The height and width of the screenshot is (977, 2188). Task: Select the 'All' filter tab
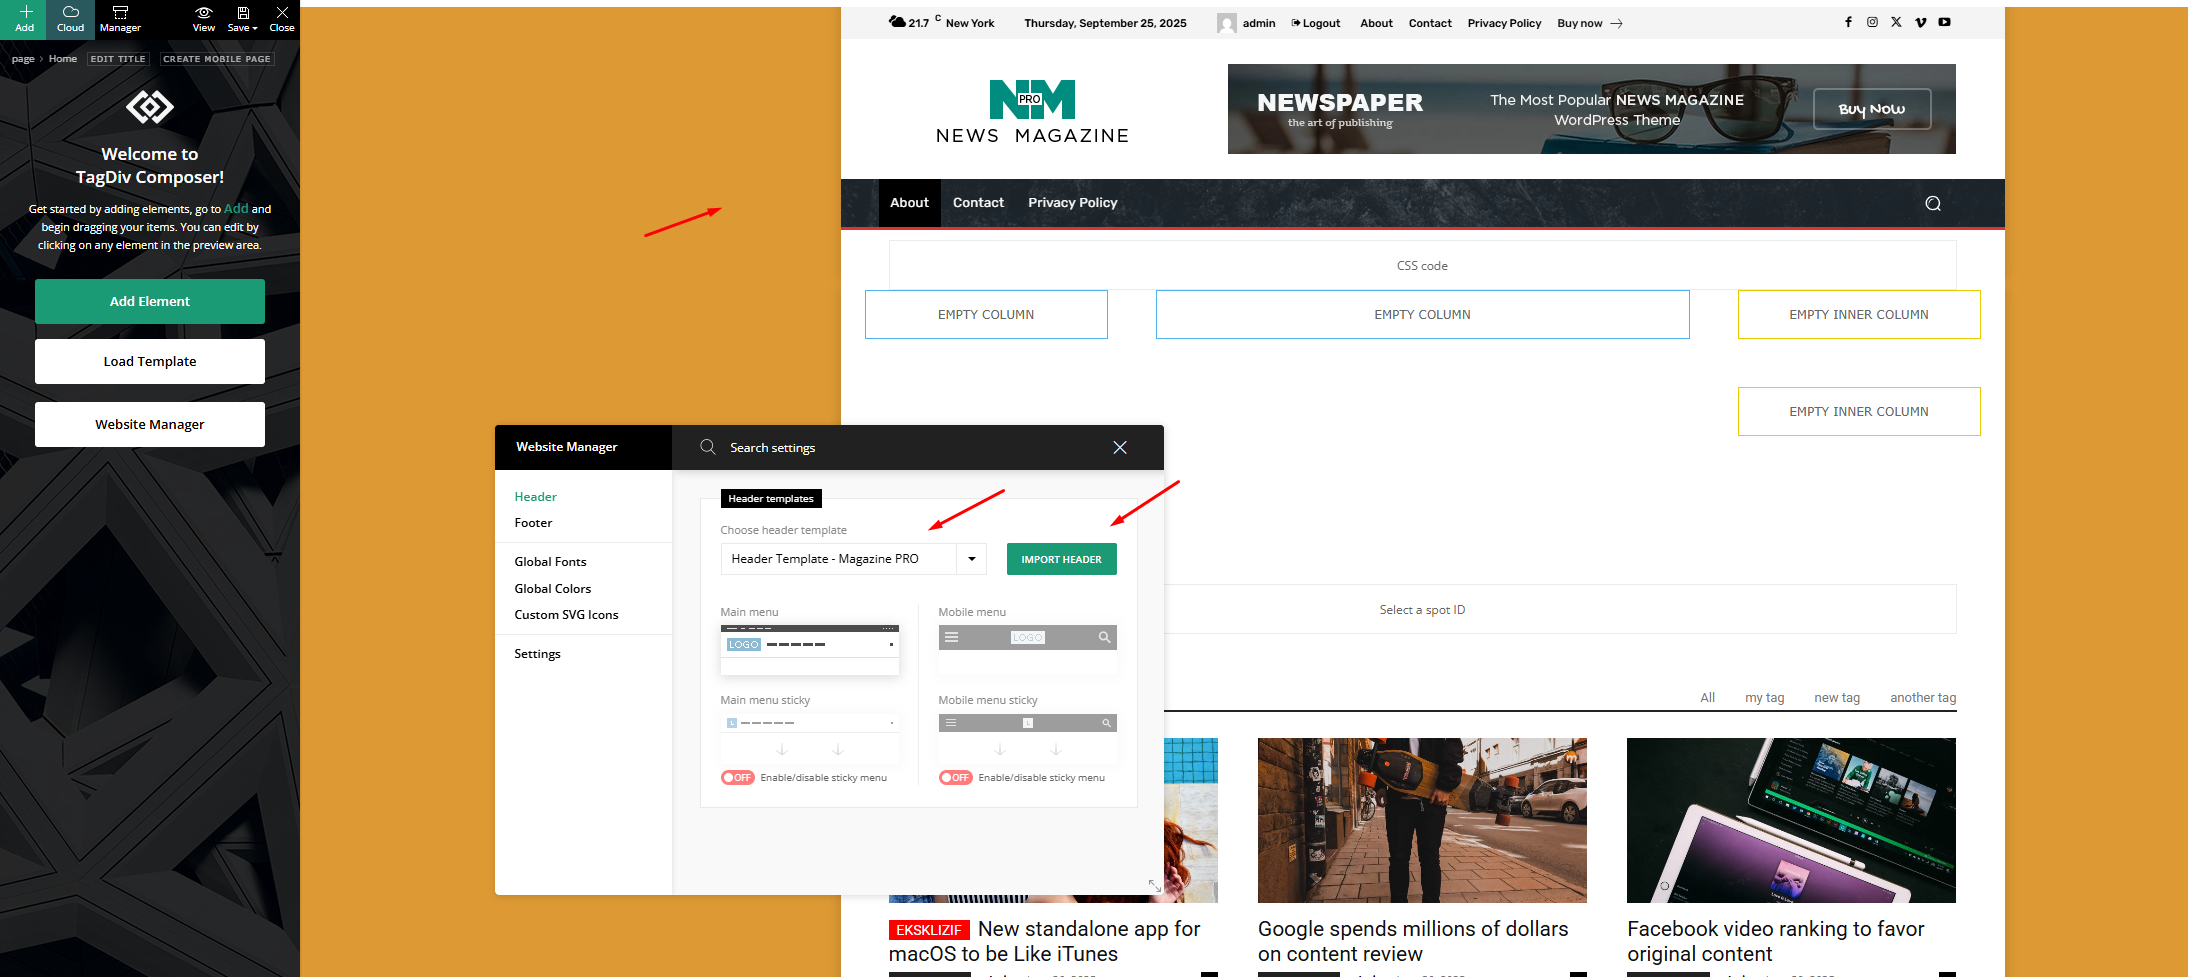[1707, 698]
